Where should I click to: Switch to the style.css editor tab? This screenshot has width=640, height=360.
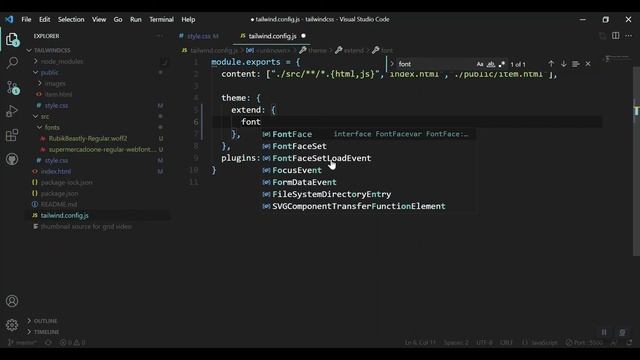(x=200, y=36)
